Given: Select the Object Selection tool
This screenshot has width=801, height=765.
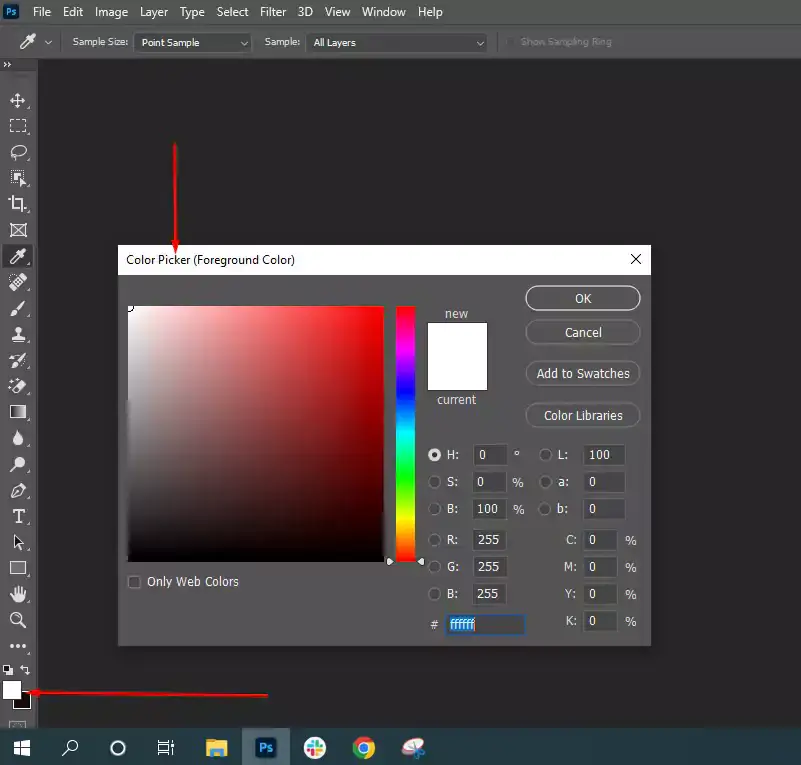Looking at the screenshot, I should [18, 178].
